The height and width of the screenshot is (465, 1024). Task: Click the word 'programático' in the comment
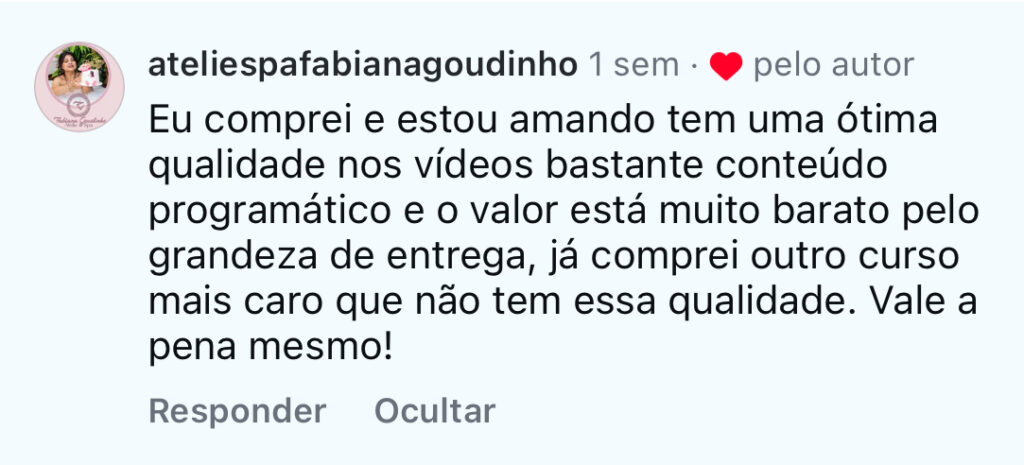[x=270, y=213]
